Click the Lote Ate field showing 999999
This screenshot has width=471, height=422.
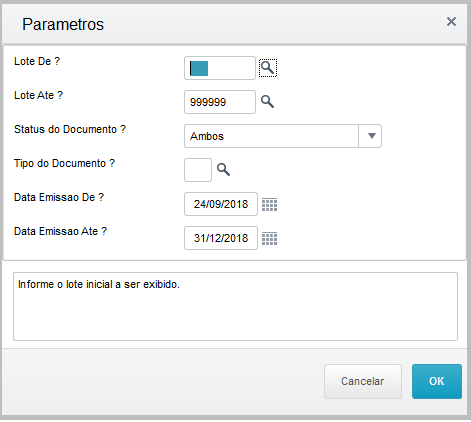220,102
